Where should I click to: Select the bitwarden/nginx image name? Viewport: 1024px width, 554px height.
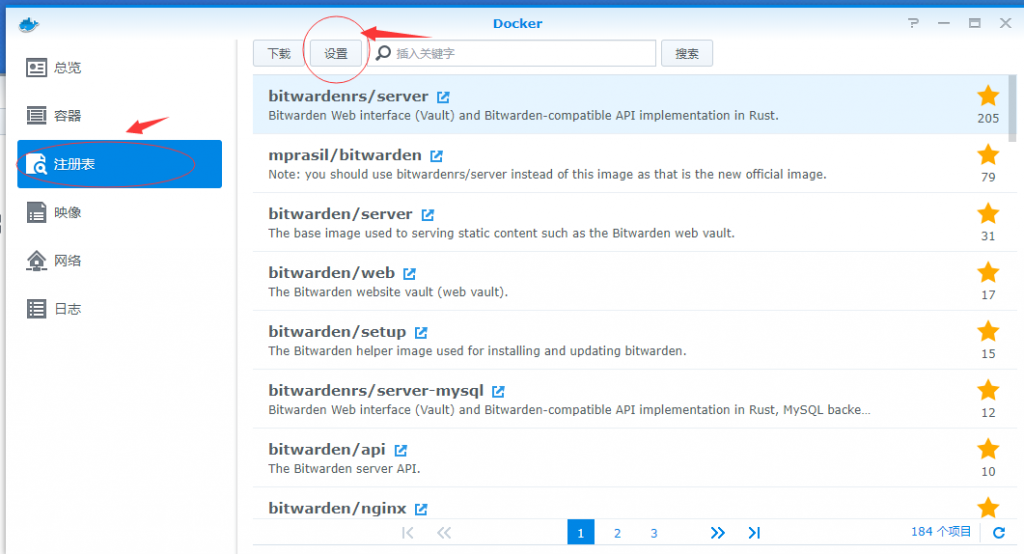(337, 508)
